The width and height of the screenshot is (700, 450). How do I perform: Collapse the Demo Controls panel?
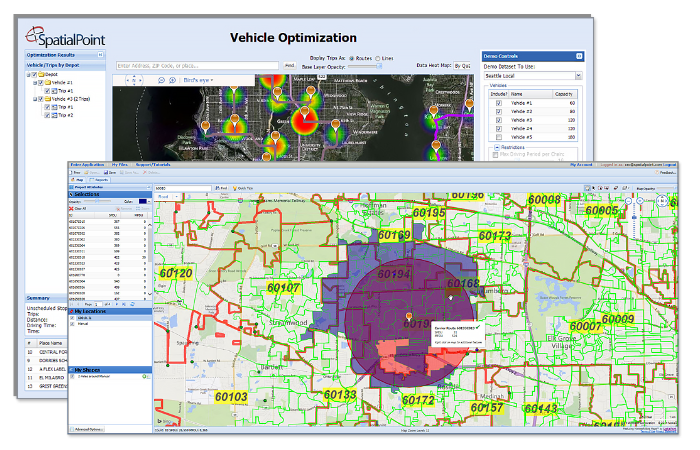tap(579, 56)
